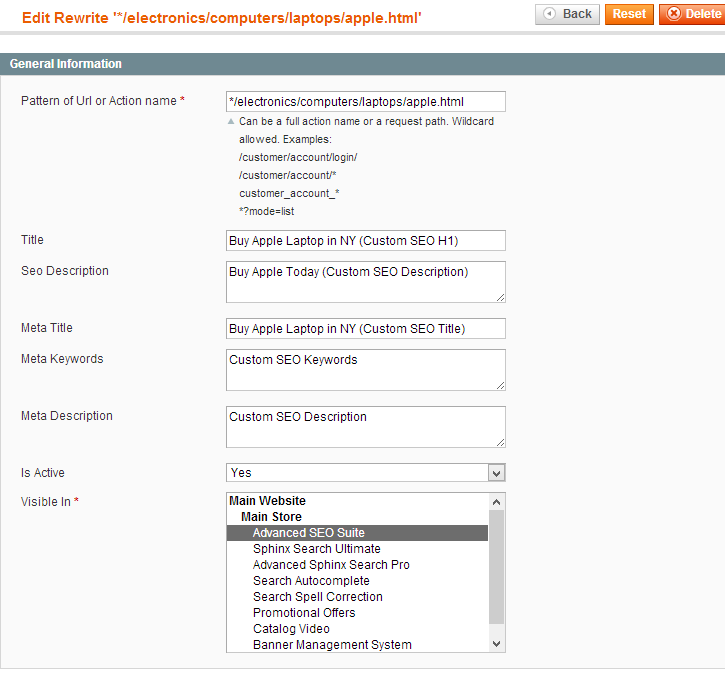This screenshot has height=680, width=725.
Task: Select Promotional Offers store view
Action: [x=357, y=613]
